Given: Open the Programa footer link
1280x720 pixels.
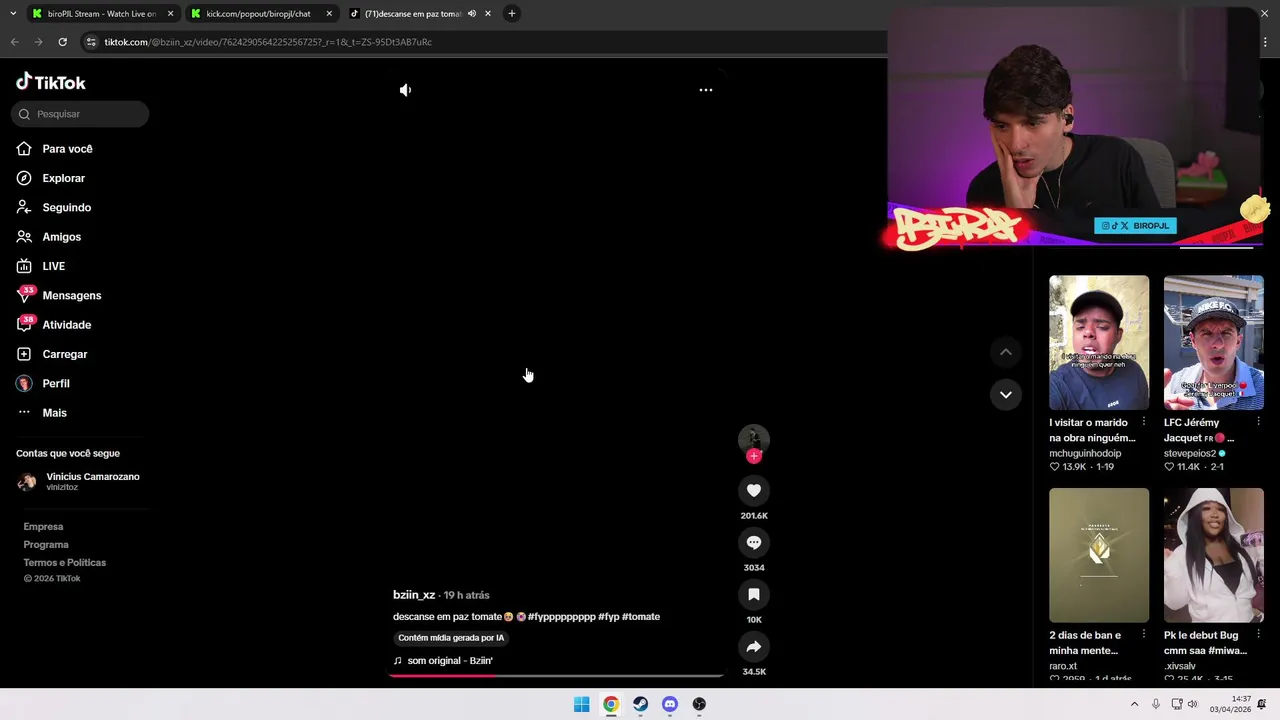Looking at the screenshot, I should pos(46,544).
